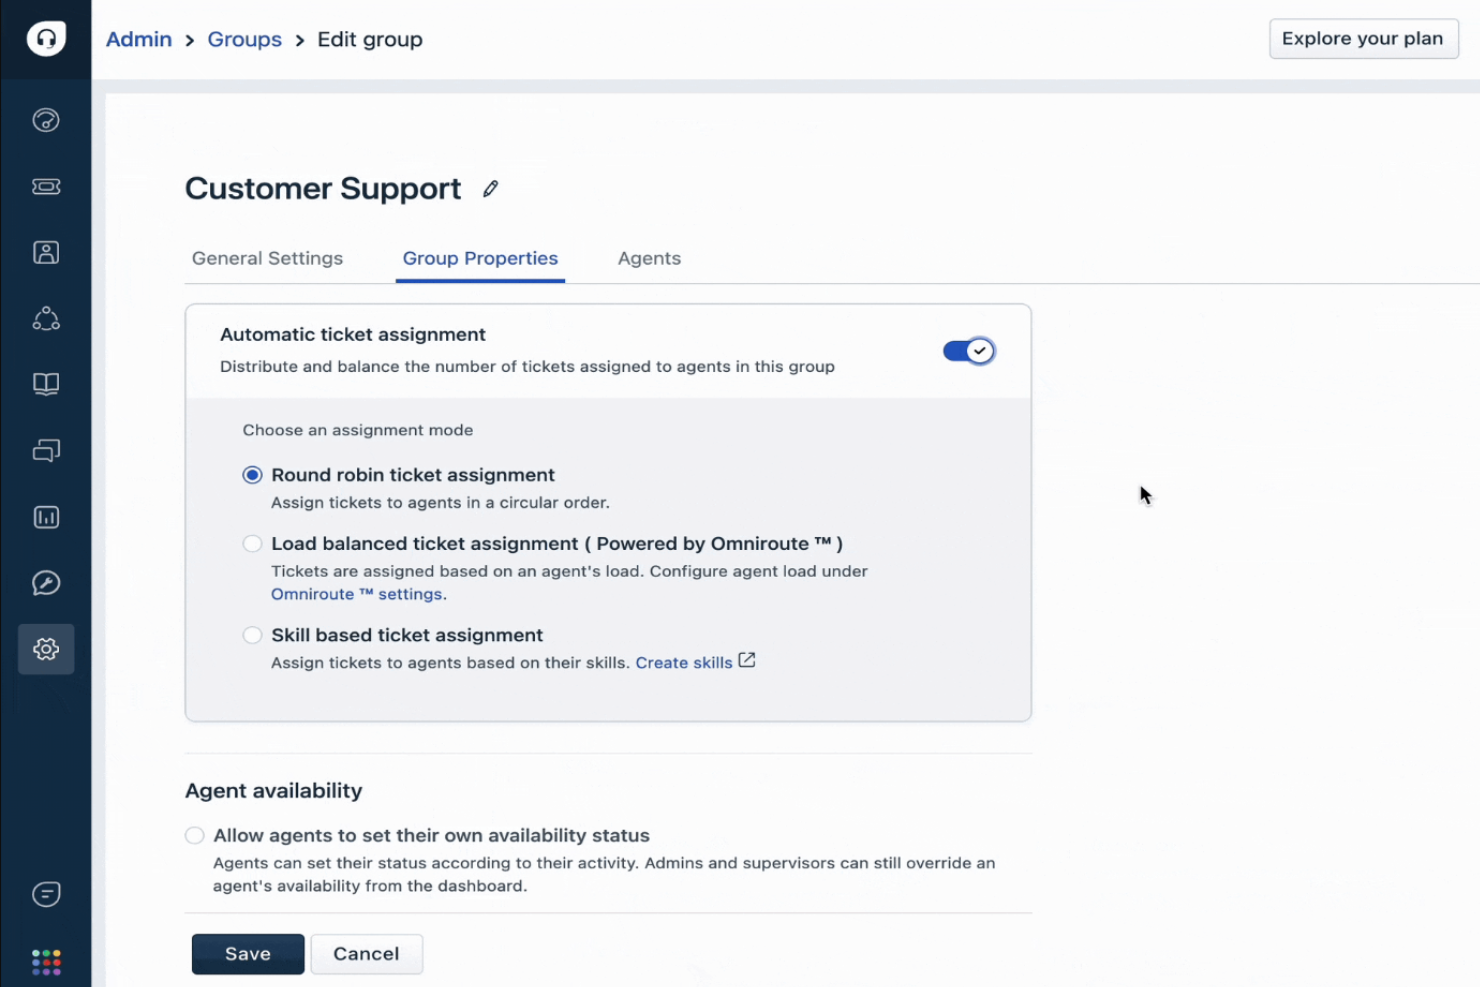Switch to the General Settings tab
Viewport: 1480px width, 987px height.
click(266, 258)
